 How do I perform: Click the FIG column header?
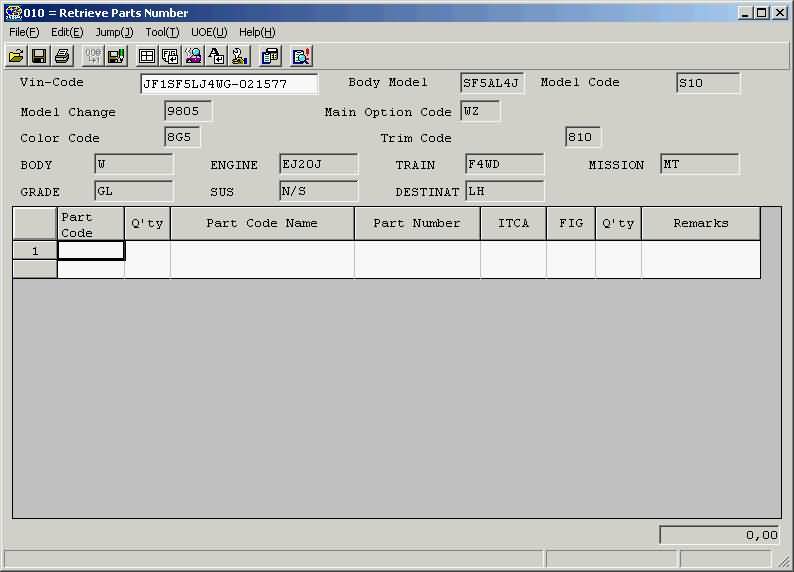tap(571, 224)
